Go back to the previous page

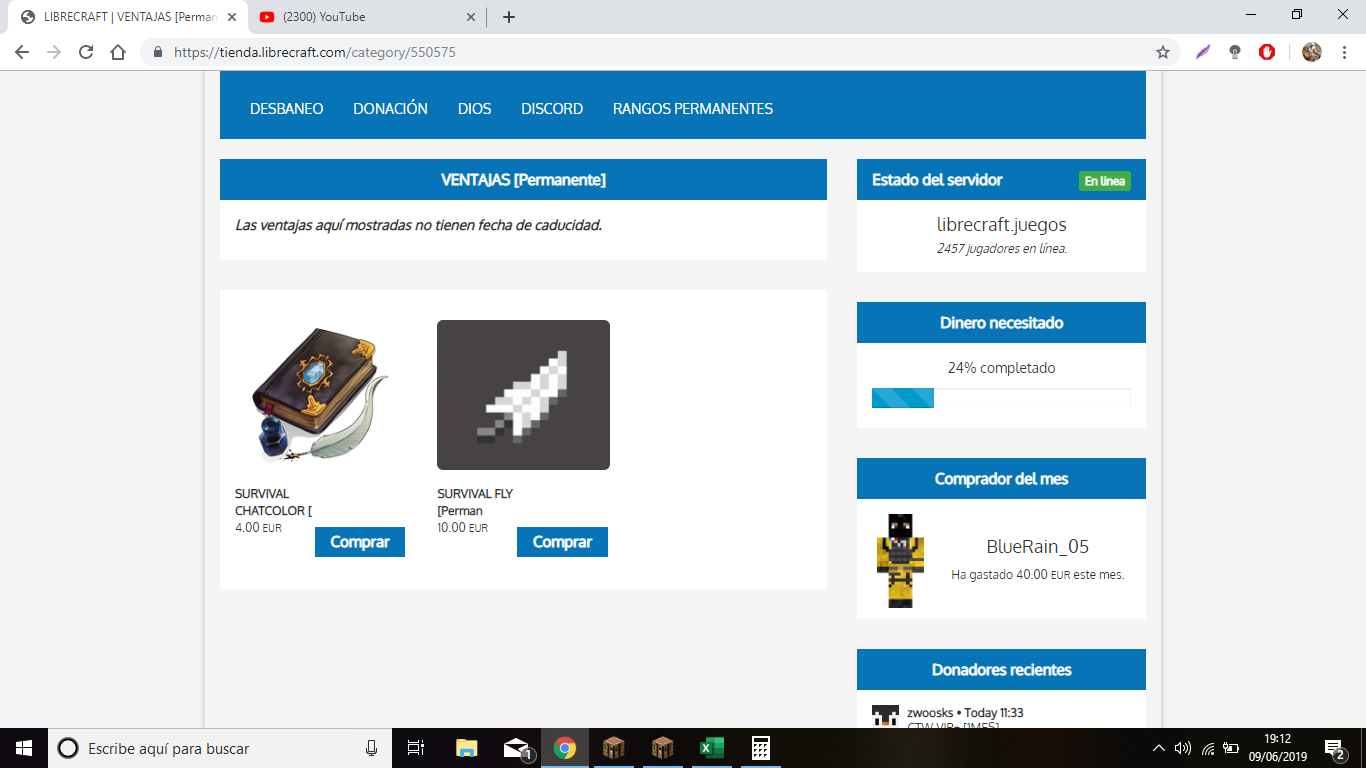22,52
